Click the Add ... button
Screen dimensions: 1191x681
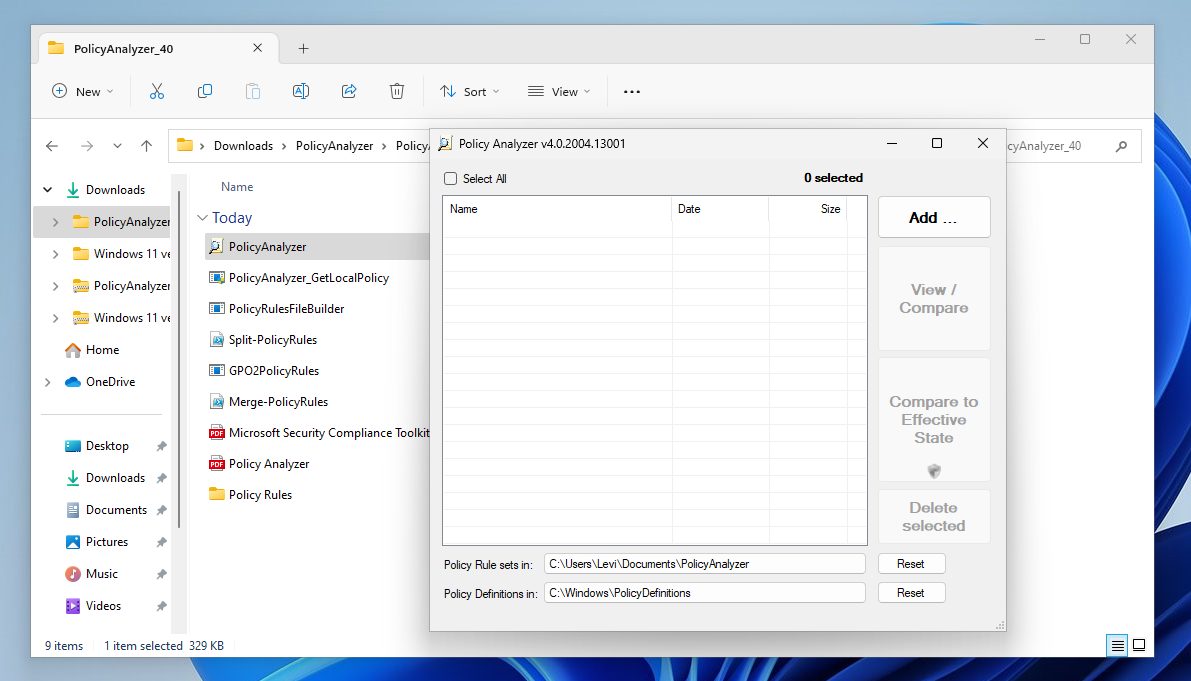934,217
